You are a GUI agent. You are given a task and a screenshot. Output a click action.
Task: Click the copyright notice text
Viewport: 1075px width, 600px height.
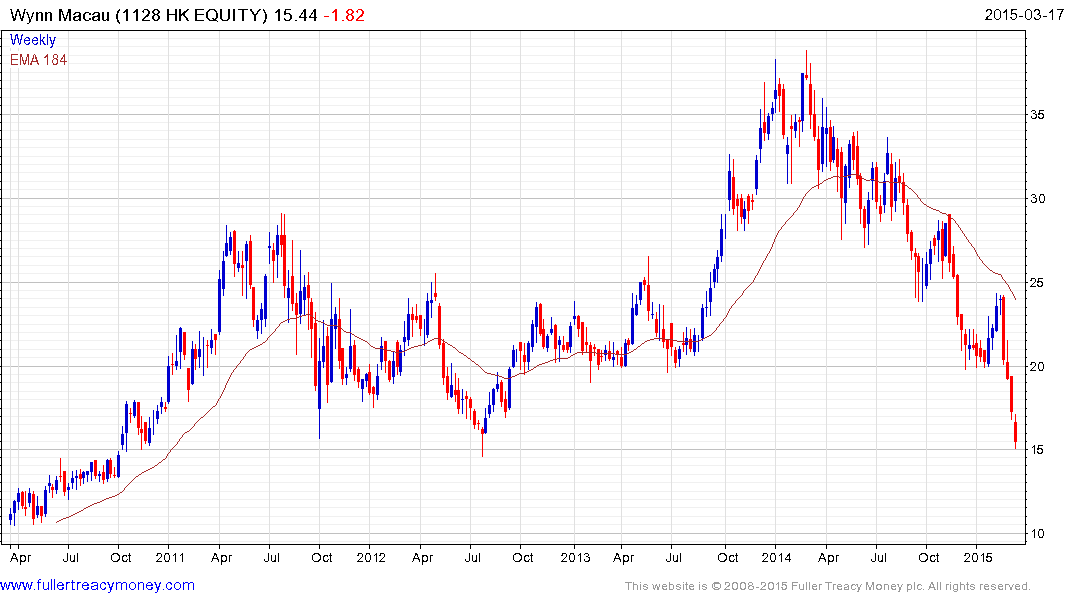(x=828, y=586)
